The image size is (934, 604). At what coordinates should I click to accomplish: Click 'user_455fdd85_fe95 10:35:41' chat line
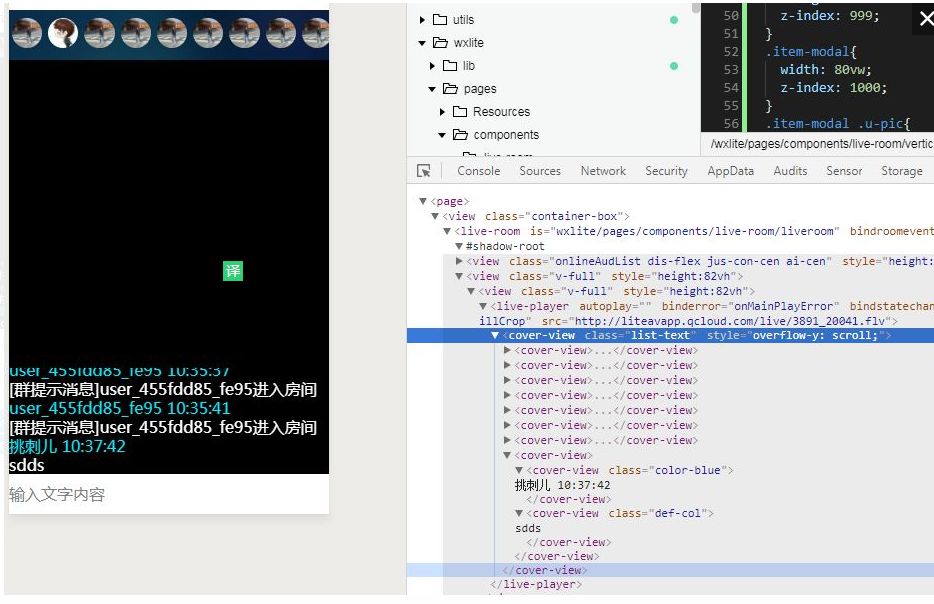(120, 408)
